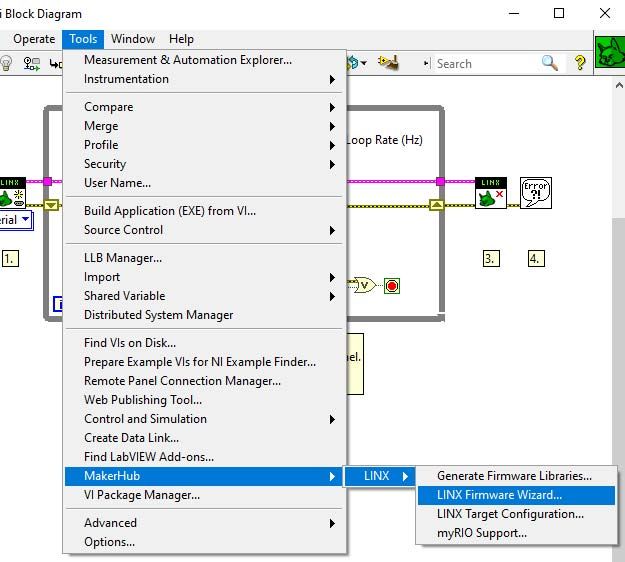625x562 pixels.
Task: Open VI Package Manager
Action: (204, 495)
